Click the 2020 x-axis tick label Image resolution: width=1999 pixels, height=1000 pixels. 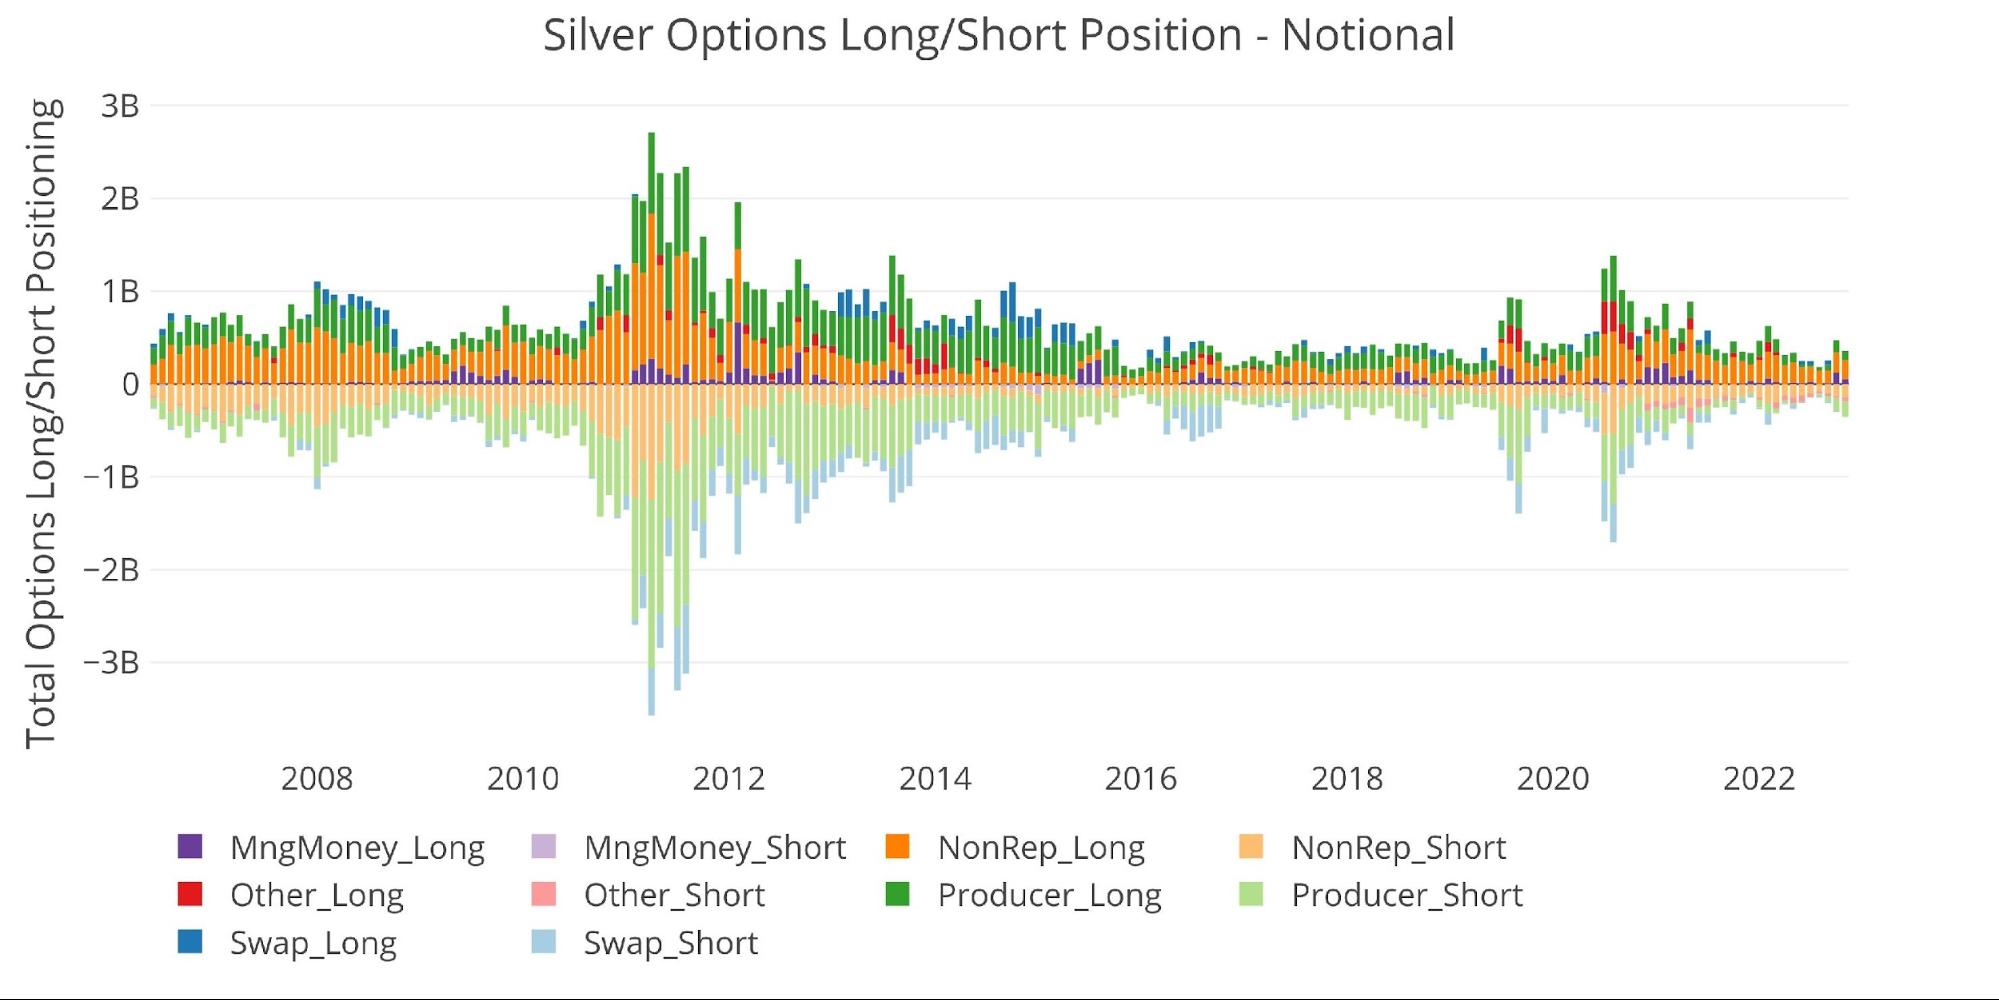tap(1552, 778)
